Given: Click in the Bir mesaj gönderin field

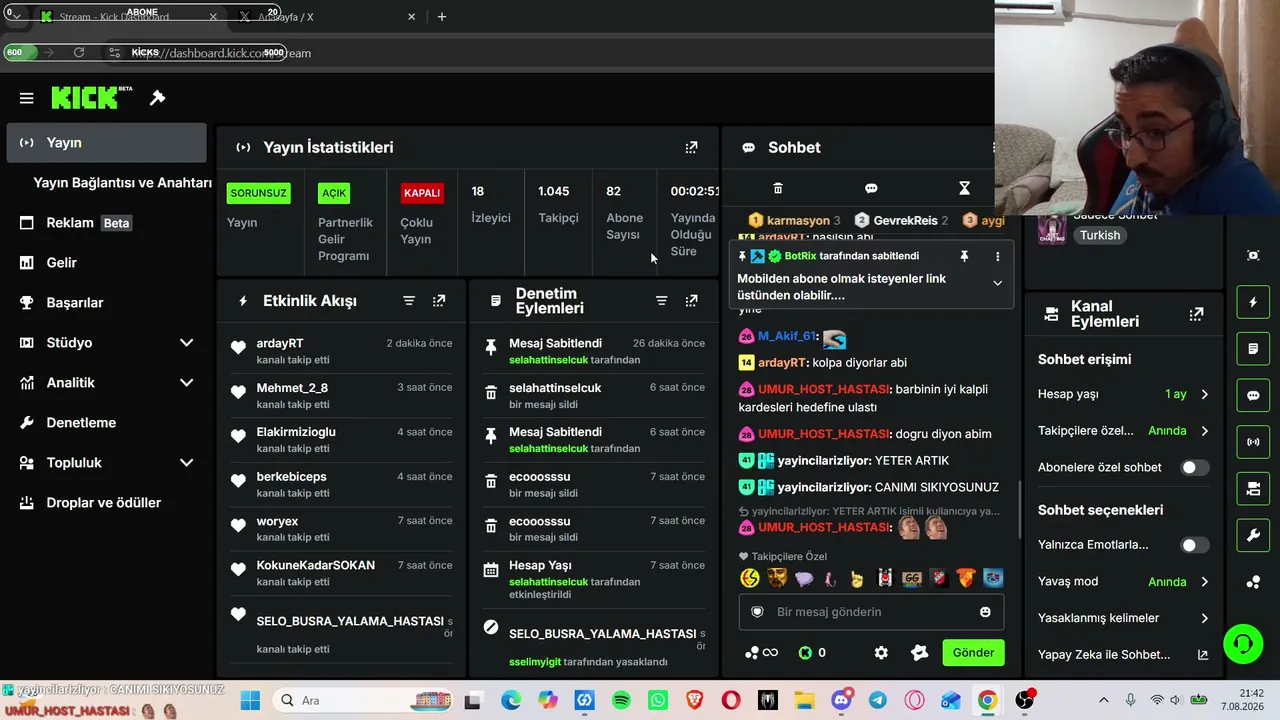Looking at the screenshot, I should tap(871, 612).
